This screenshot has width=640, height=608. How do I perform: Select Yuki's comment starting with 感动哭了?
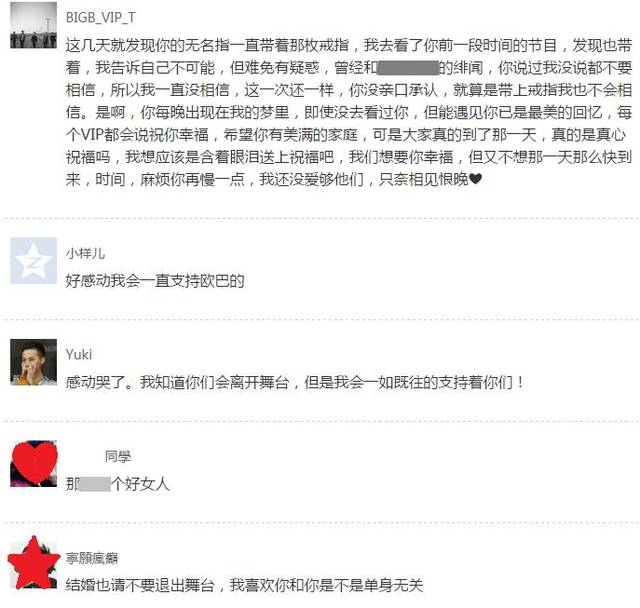click(295, 382)
